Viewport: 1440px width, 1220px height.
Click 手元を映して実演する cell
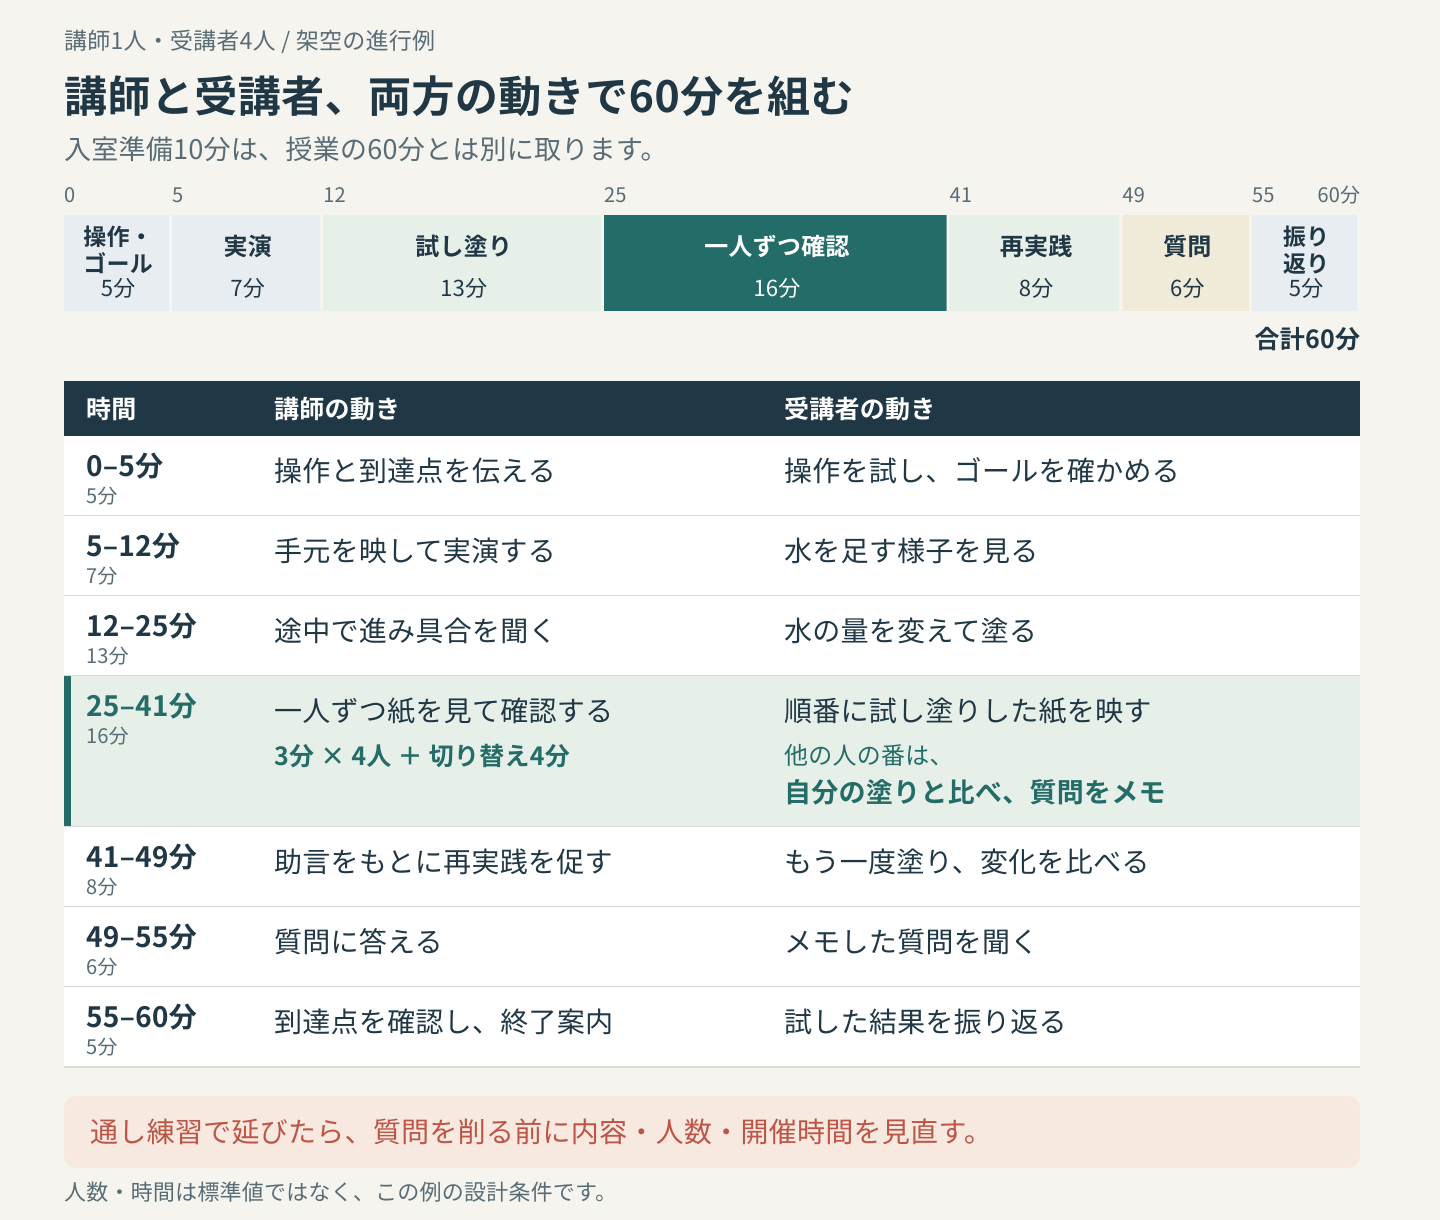coord(414,551)
